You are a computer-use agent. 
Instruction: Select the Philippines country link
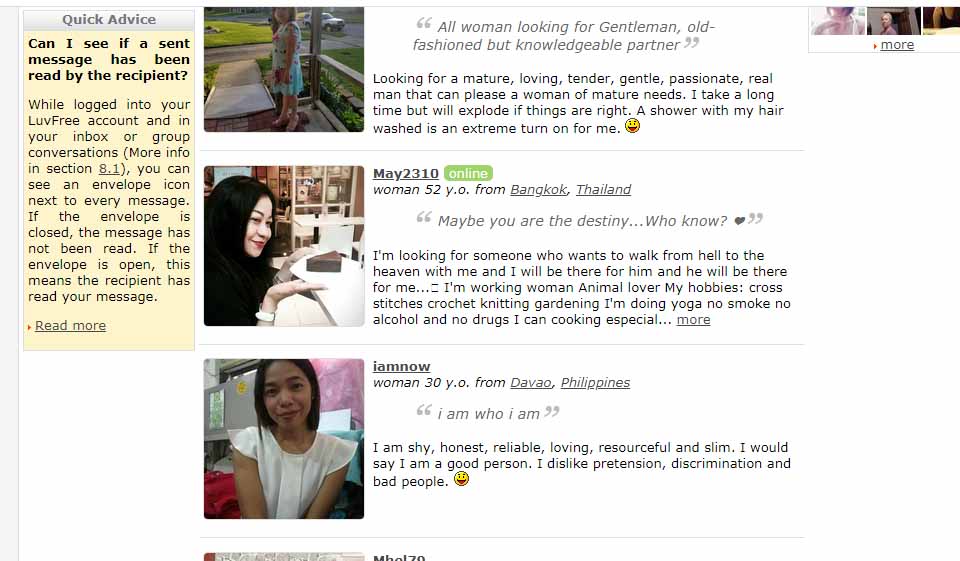(595, 383)
